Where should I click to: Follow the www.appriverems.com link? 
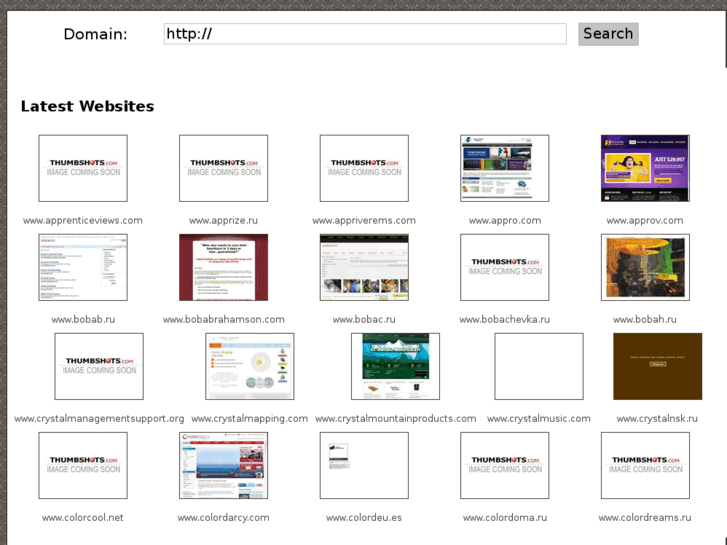tap(364, 220)
